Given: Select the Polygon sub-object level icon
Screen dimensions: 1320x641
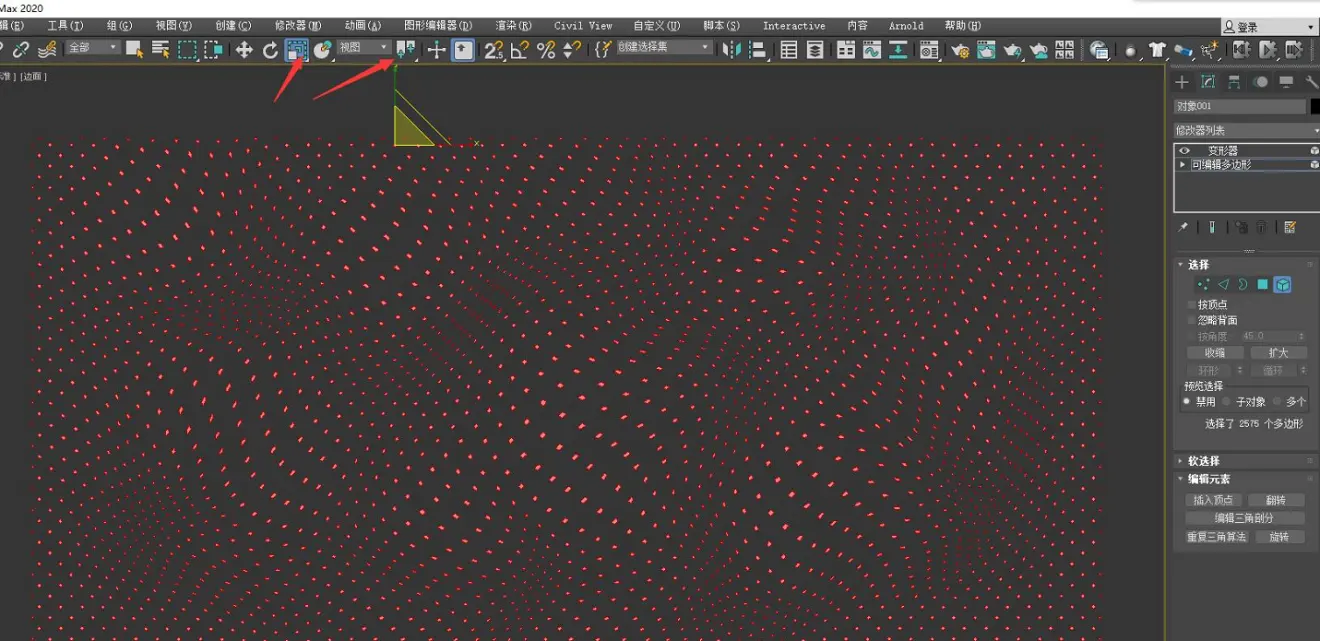Looking at the screenshot, I should click(1263, 285).
